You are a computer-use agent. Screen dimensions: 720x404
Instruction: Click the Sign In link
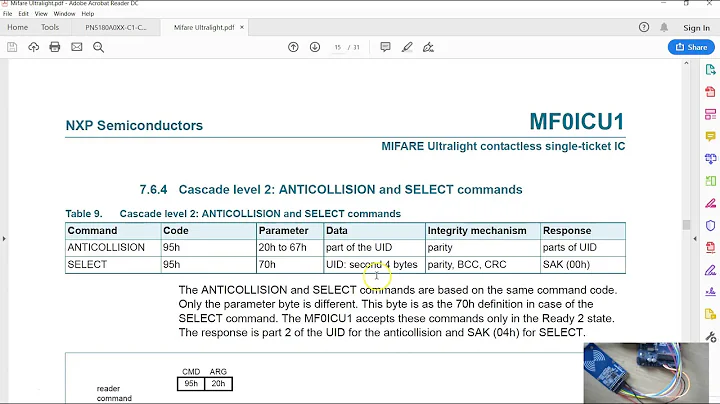696,28
